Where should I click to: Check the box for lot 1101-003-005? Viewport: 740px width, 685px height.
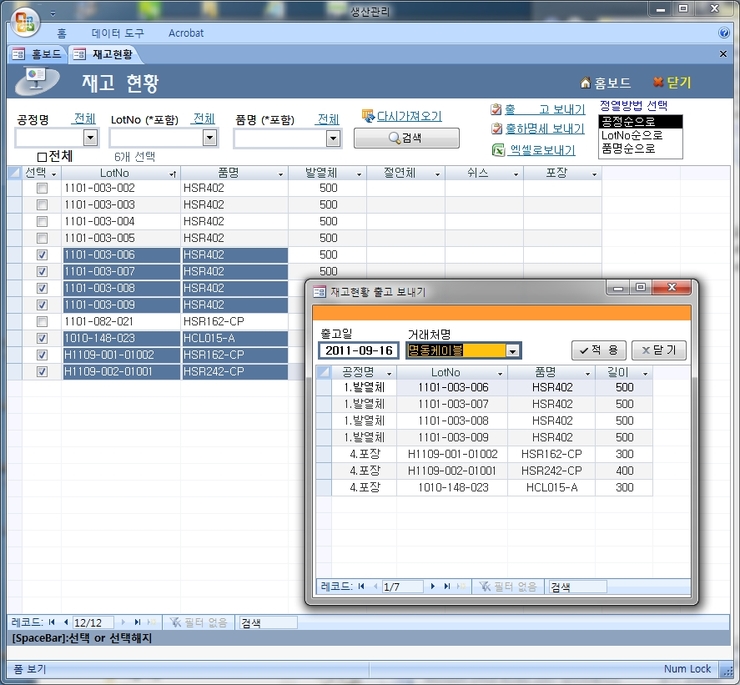tap(42, 238)
